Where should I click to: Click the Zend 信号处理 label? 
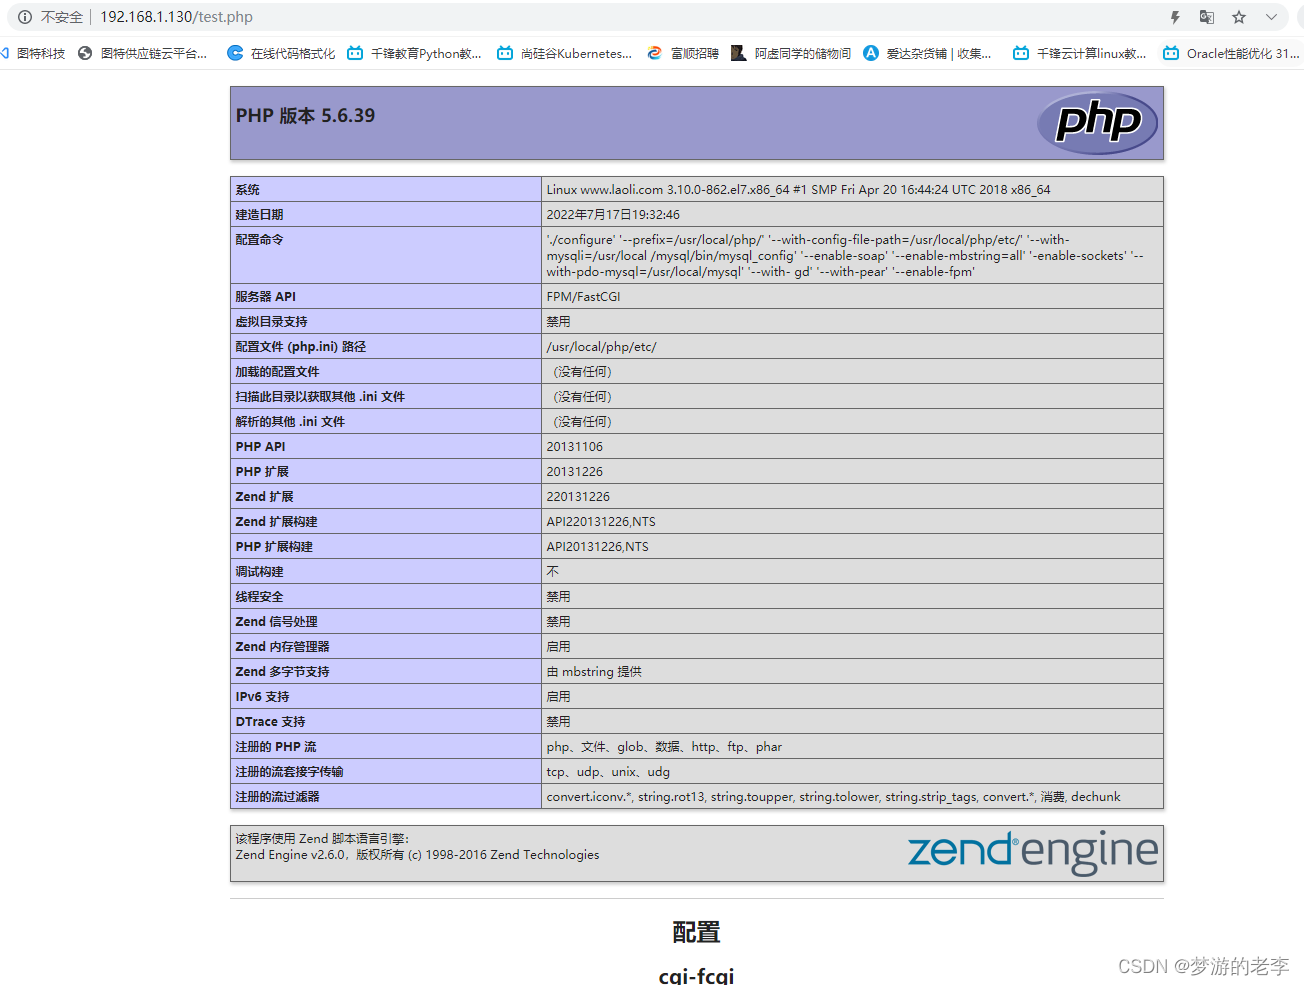pyautogui.click(x=277, y=621)
